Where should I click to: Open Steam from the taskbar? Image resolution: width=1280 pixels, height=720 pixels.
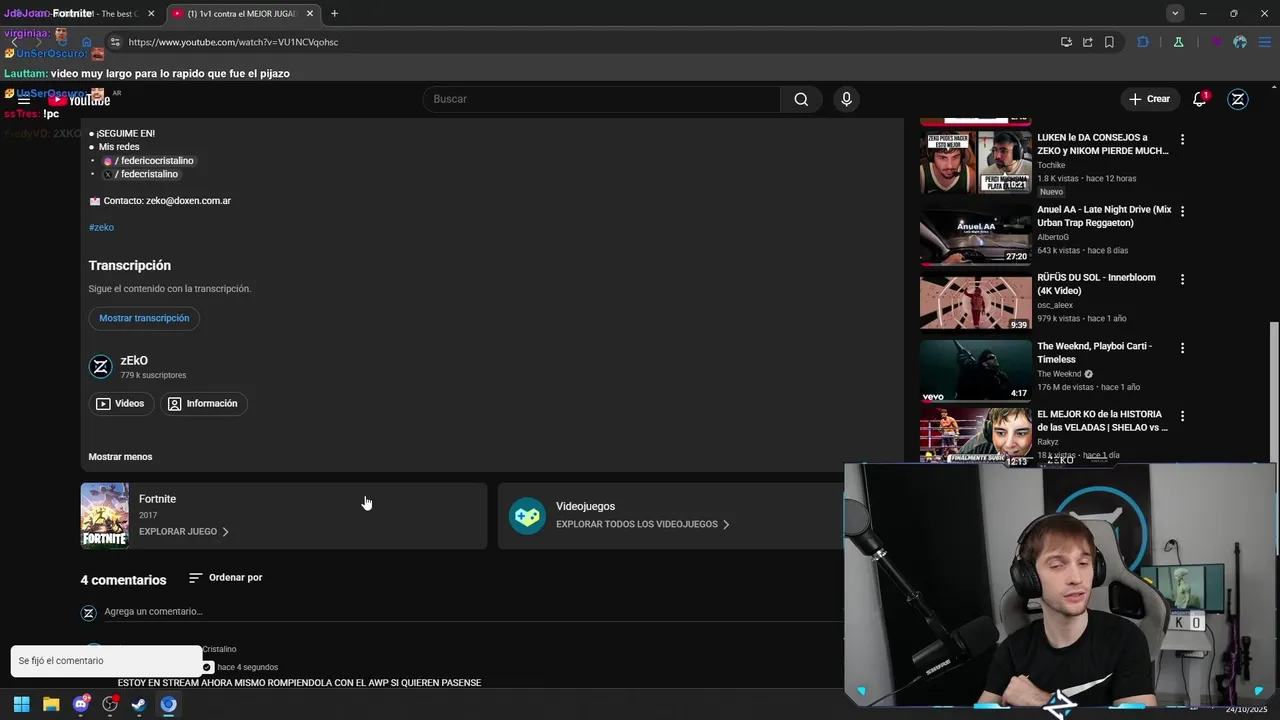139,704
